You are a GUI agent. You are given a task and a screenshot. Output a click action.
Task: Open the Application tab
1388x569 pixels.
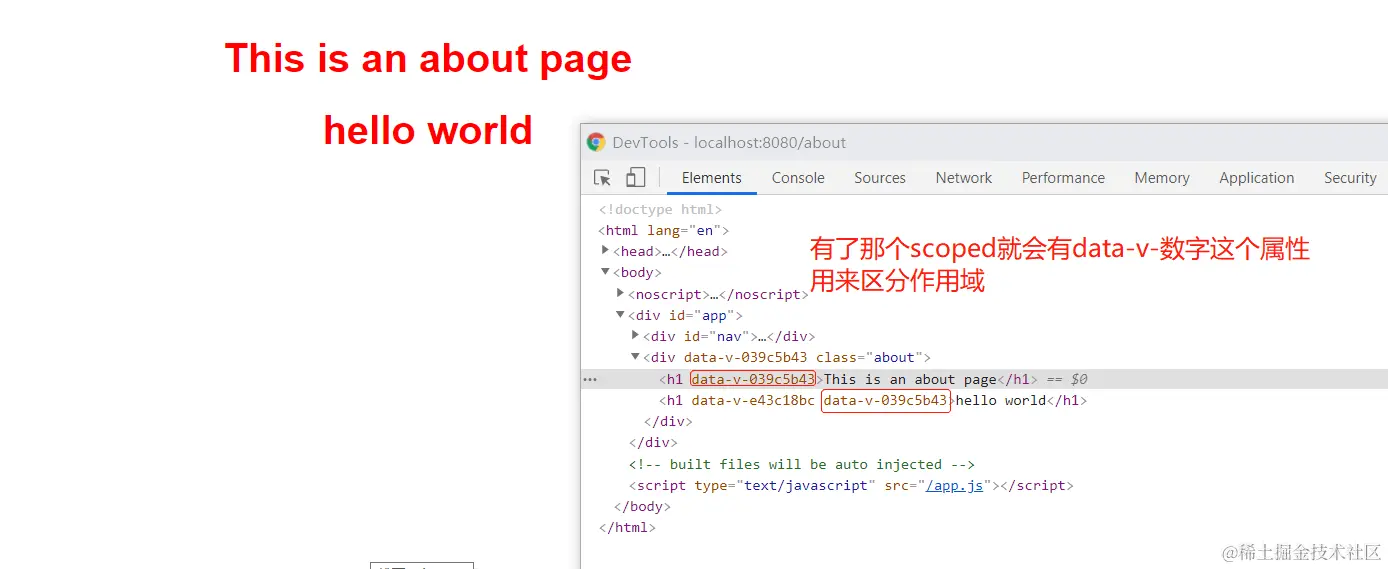[1257, 178]
